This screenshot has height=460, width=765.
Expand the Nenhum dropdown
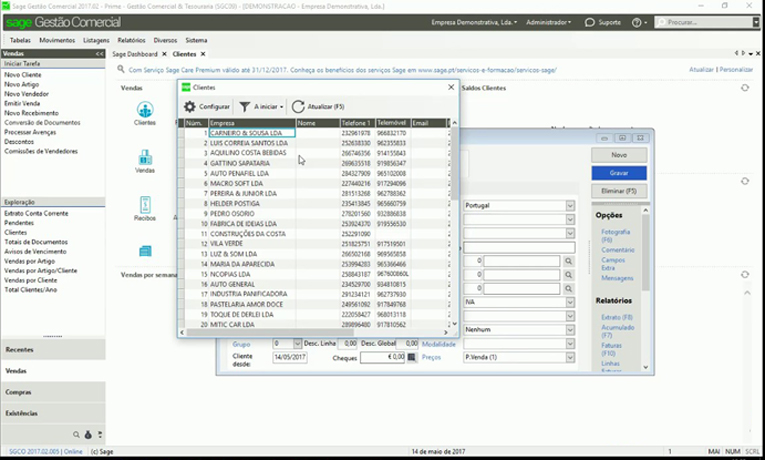point(570,330)
